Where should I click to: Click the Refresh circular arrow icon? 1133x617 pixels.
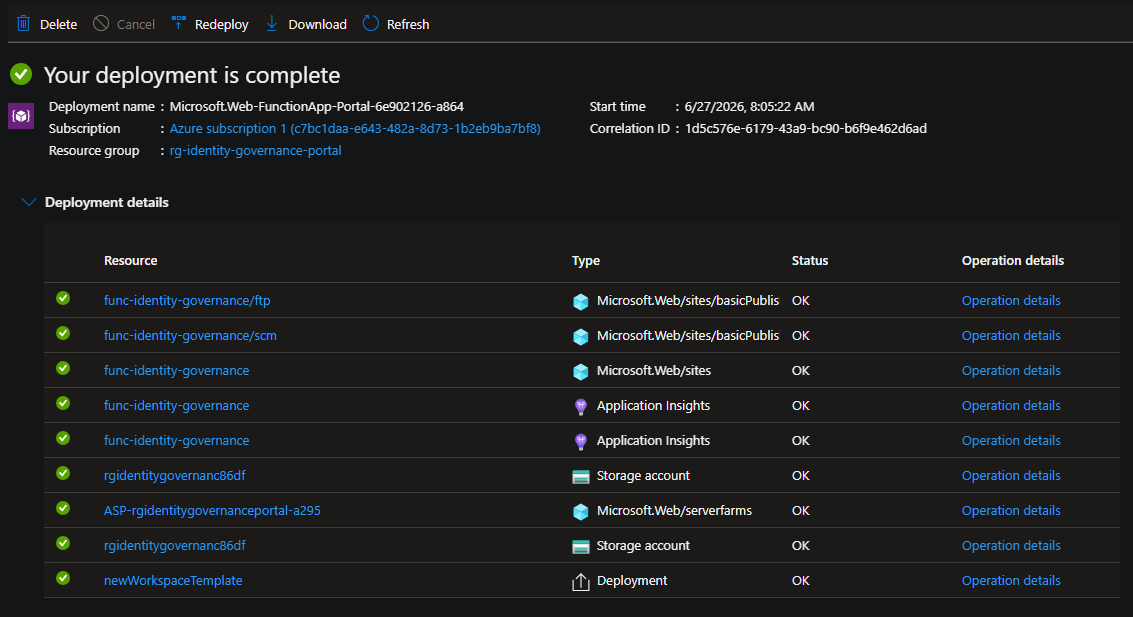coord(371,24)
